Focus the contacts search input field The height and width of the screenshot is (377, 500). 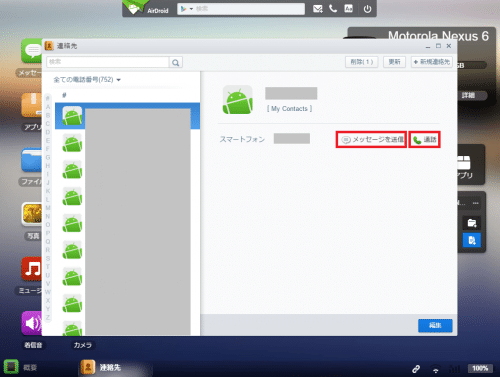[108, 62]
